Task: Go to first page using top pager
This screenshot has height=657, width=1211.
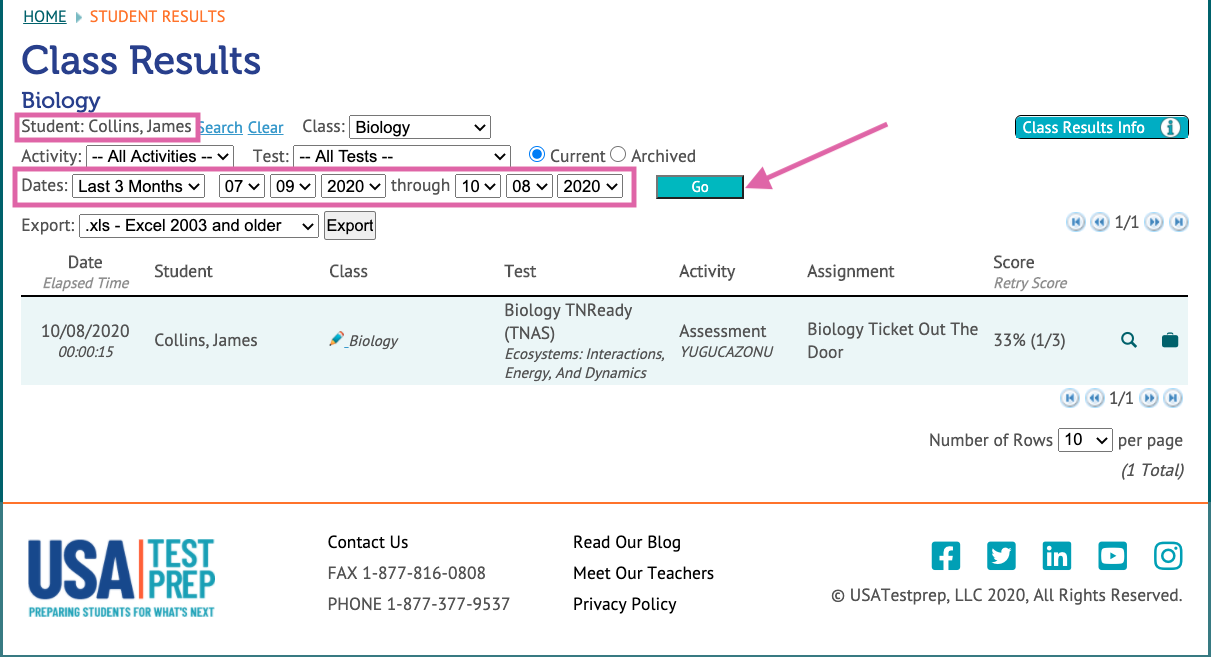Action: click(1076, 222)
